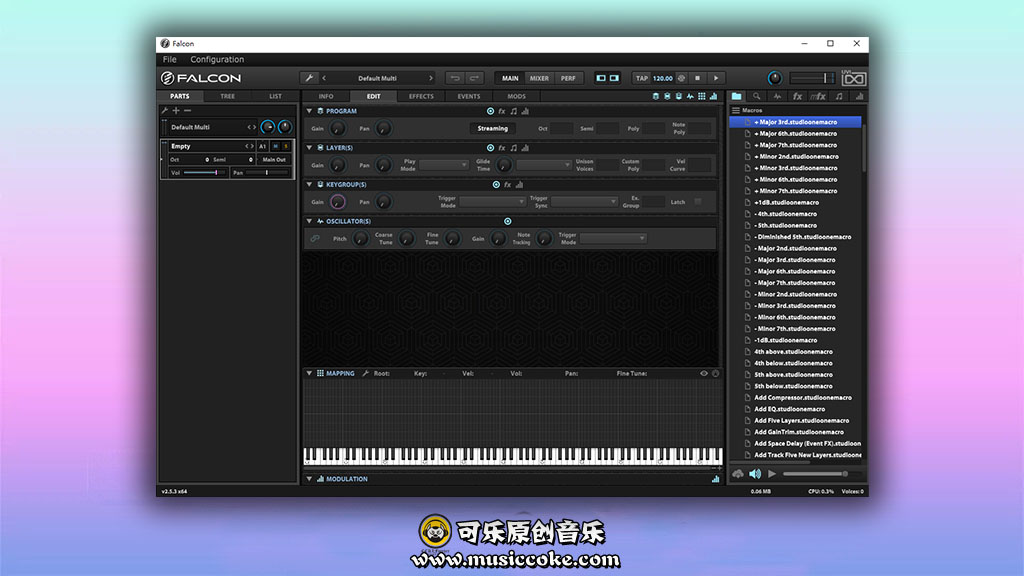Open the Trigger Sync dropdown
Image resolution: width=1024 pixels, height=576 pixels.
tap(584, 202)
